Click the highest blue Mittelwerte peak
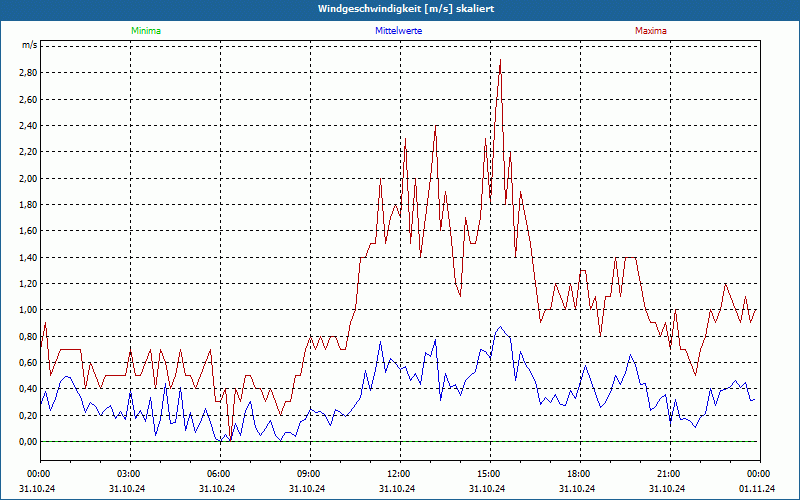The image size is (800, 500). 500,327
